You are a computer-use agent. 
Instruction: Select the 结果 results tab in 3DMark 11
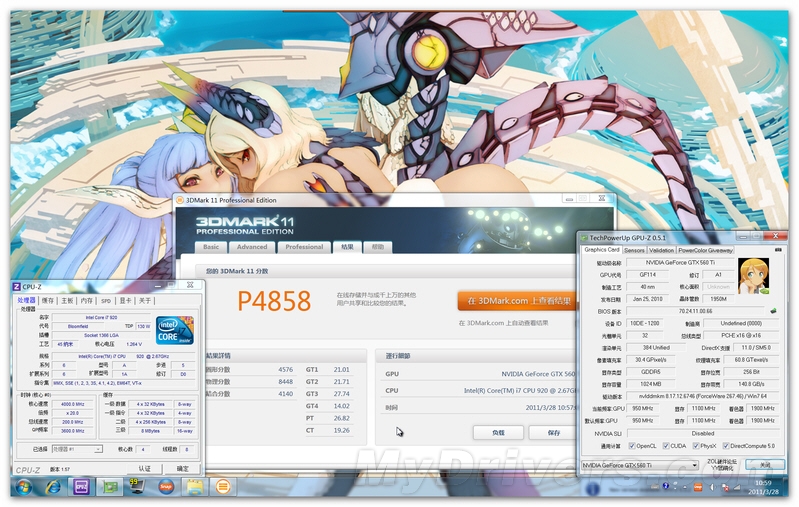point(347,247)
